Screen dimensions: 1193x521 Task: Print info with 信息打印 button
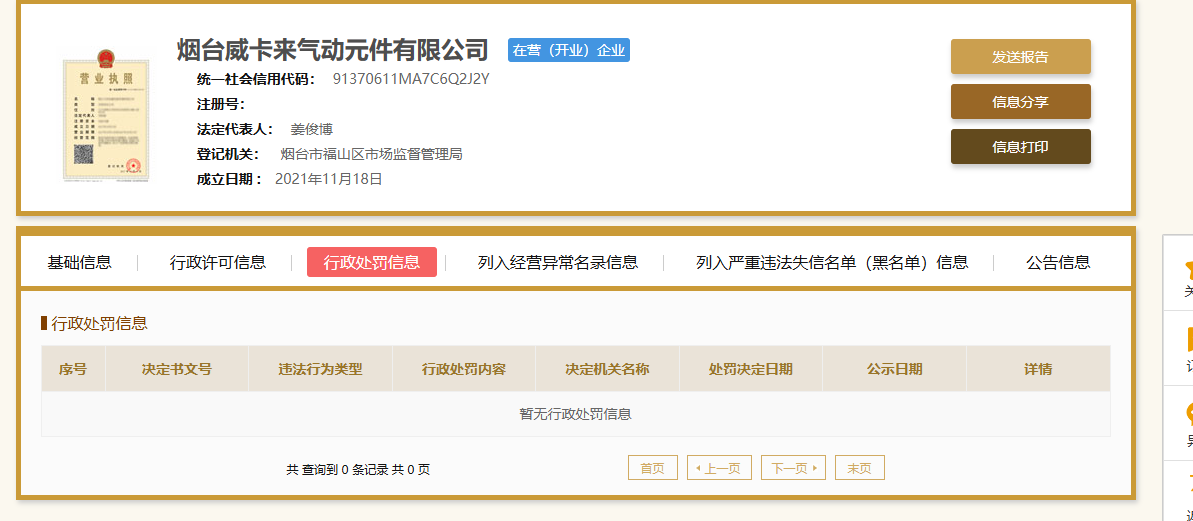pyautogui.click(x=1020, y=147)
